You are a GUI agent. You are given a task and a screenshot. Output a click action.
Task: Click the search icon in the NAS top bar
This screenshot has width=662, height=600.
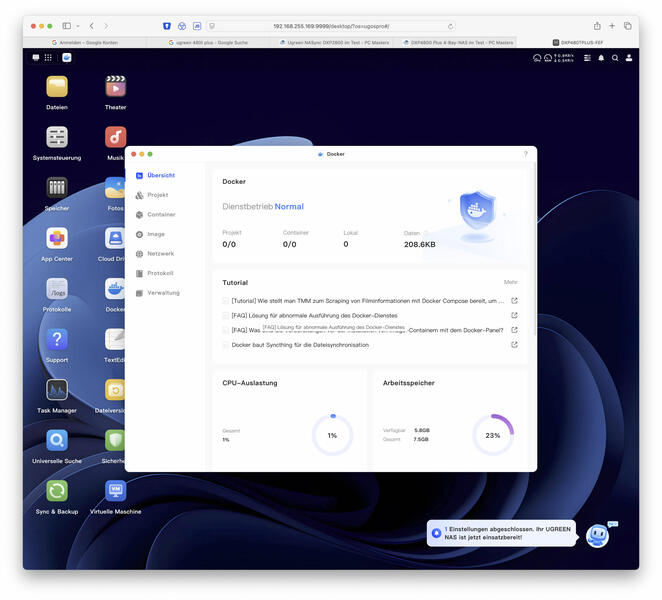pyautogui.click(x=615, y=58)
